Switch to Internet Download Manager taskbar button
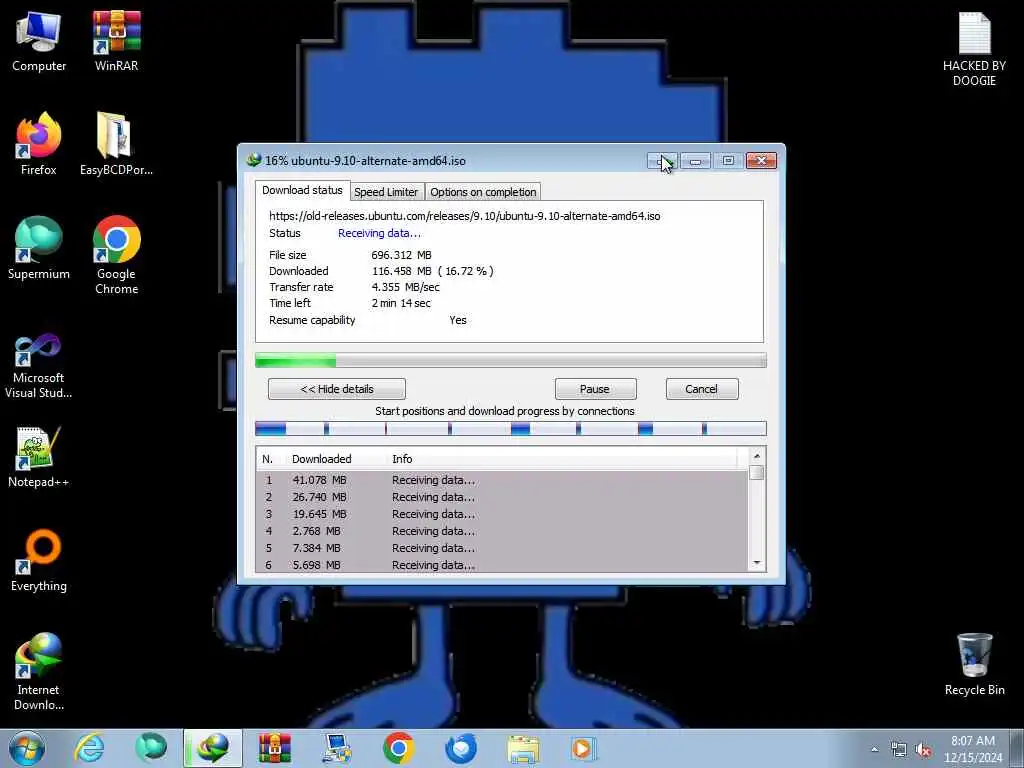 (x=213, y=748)
